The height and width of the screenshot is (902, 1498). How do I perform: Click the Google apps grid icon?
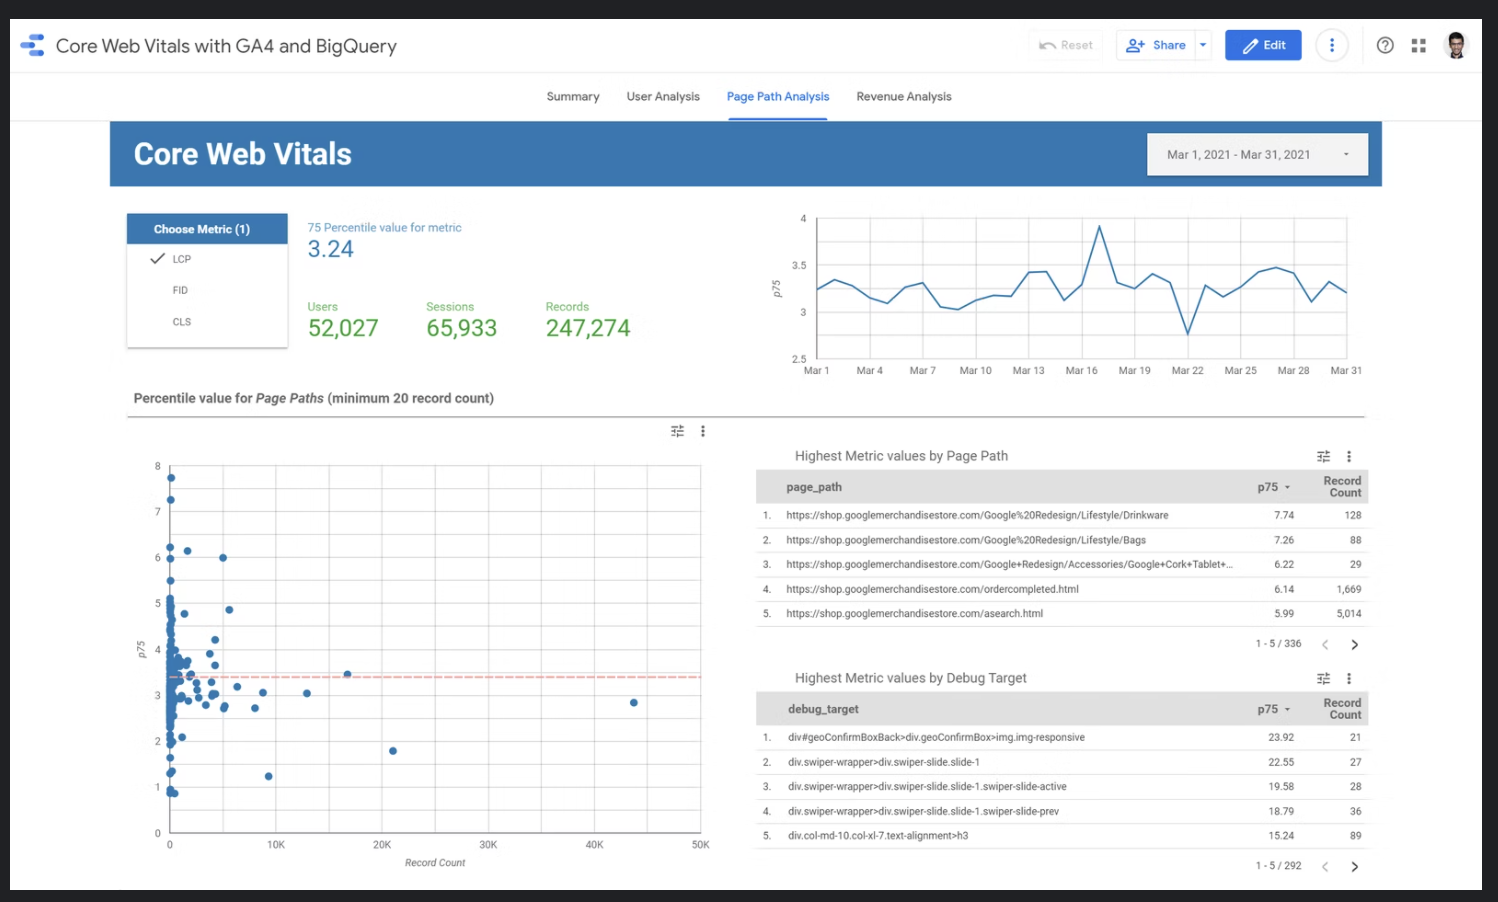[1419, 45]
